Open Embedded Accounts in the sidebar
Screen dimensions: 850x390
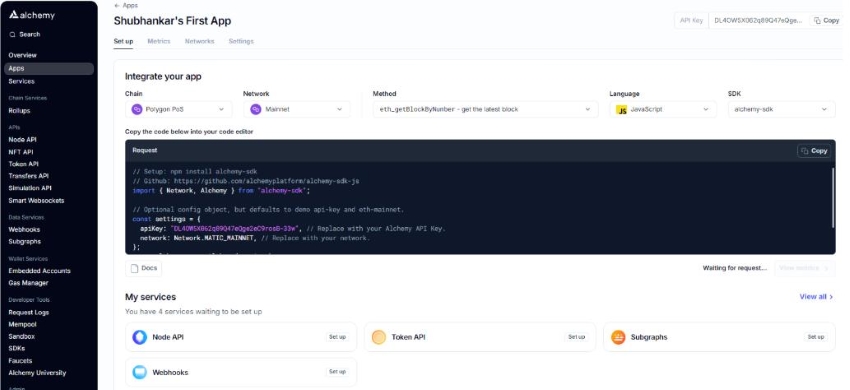[40, 271]
